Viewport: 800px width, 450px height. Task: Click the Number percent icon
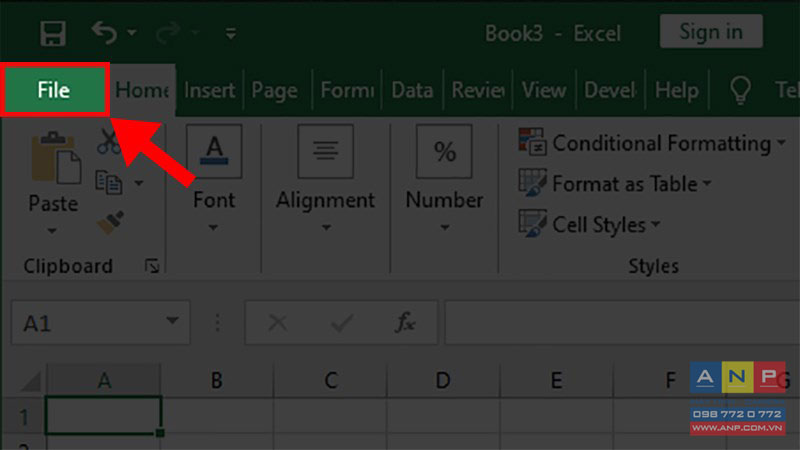(x=444, y=151)
